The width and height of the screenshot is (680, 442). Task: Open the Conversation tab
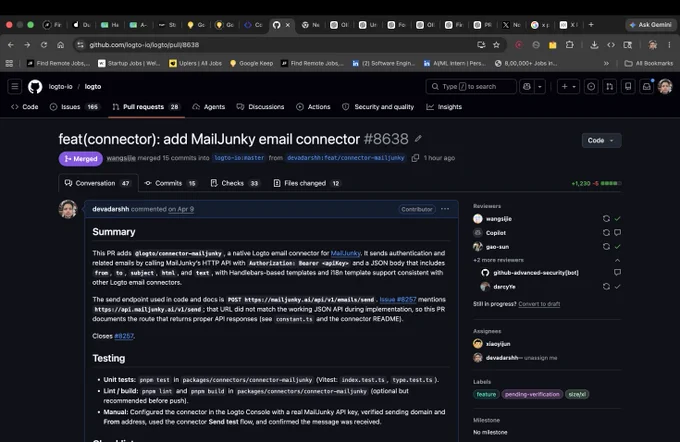[98, 183]
